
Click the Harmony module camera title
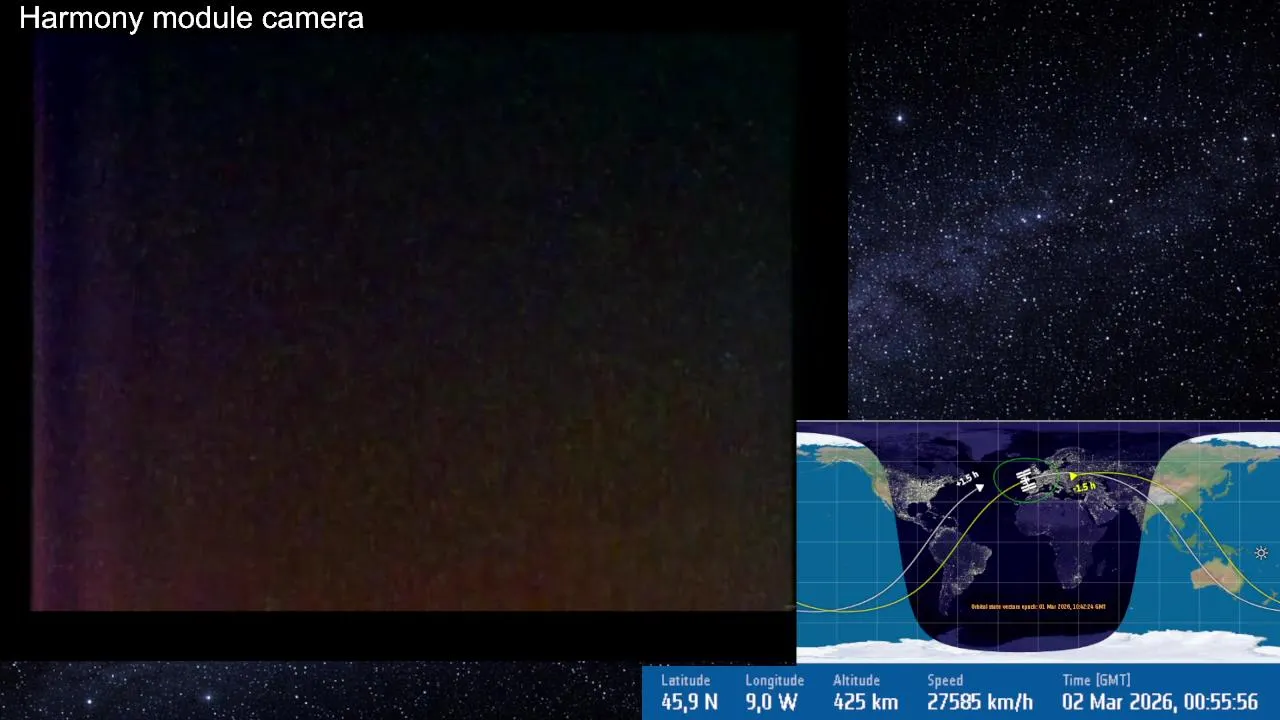tap(191, 18)
